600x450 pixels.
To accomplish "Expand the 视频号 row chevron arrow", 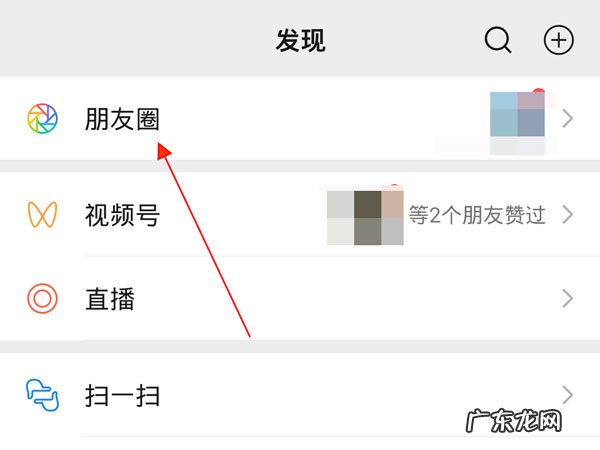I will click(x=568, y=214).
